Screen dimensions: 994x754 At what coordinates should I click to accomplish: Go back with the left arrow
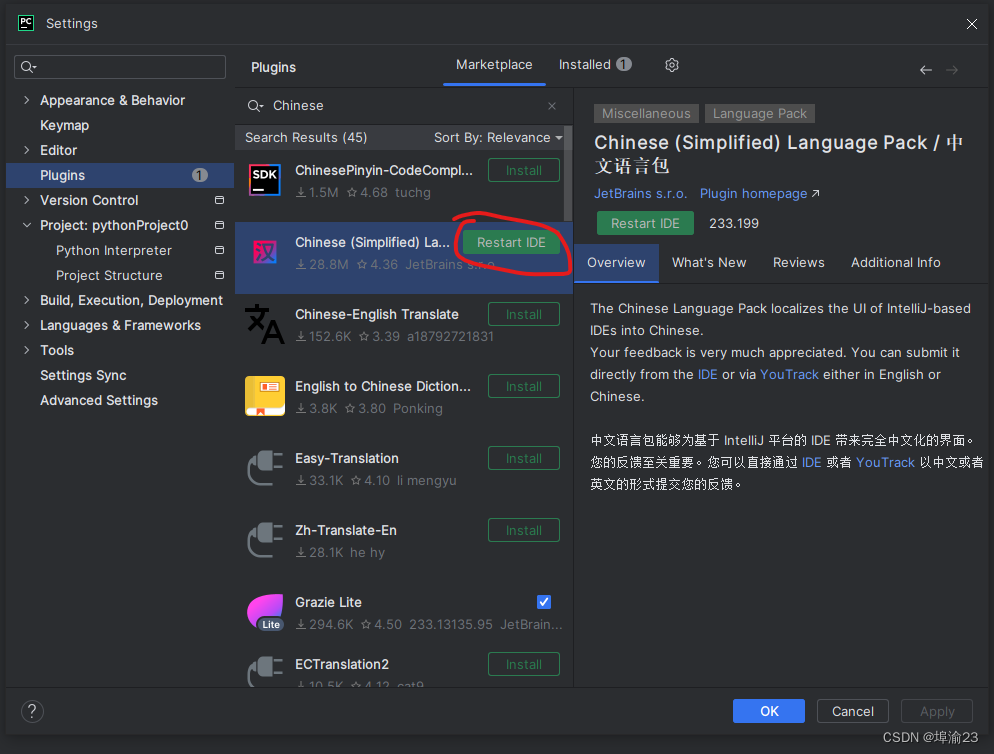926,70
